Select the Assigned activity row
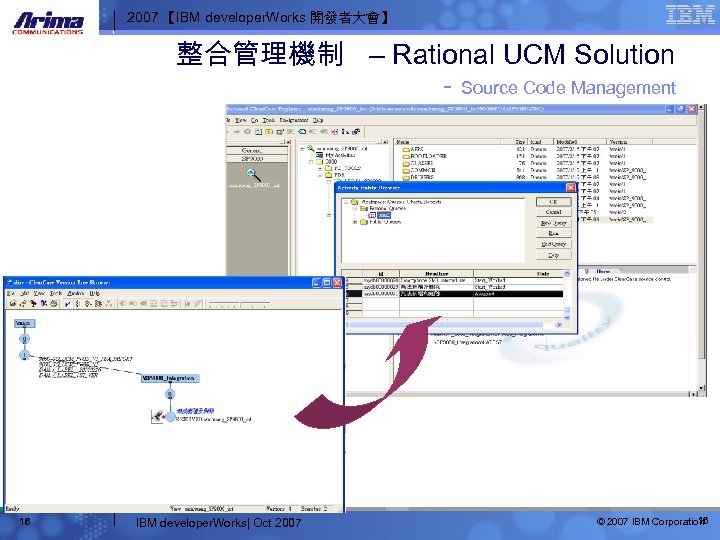This screenshot has width=720, height=540. 455,294
